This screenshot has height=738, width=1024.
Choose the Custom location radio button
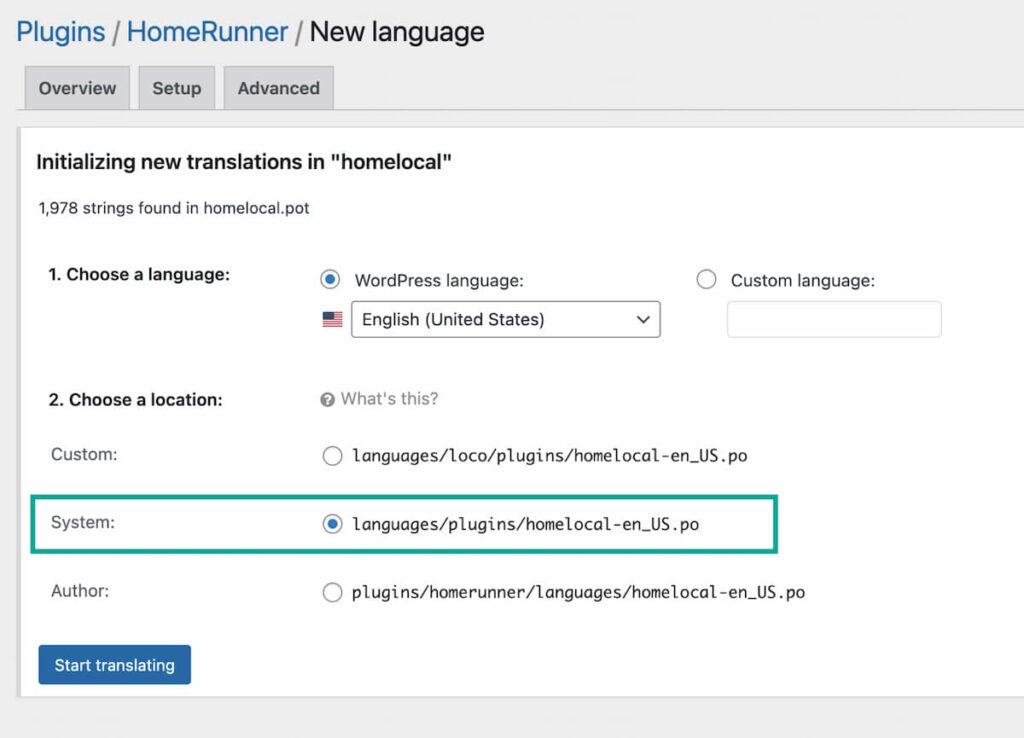[332, 456]
